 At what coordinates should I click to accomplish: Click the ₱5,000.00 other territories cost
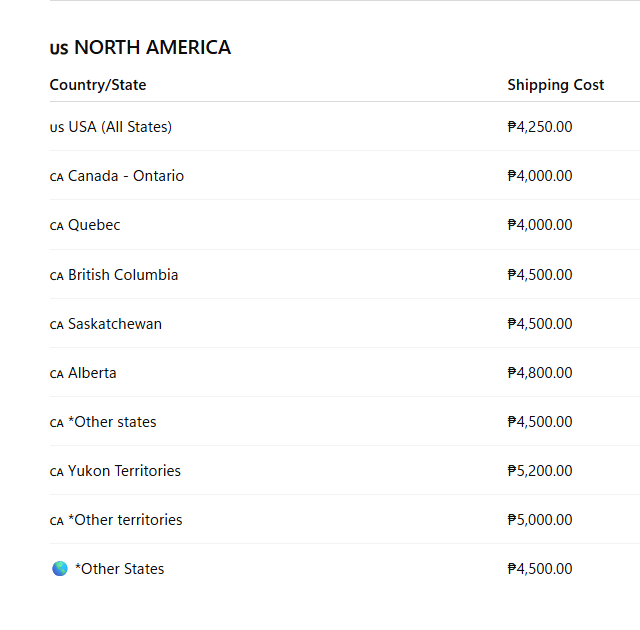540,520
